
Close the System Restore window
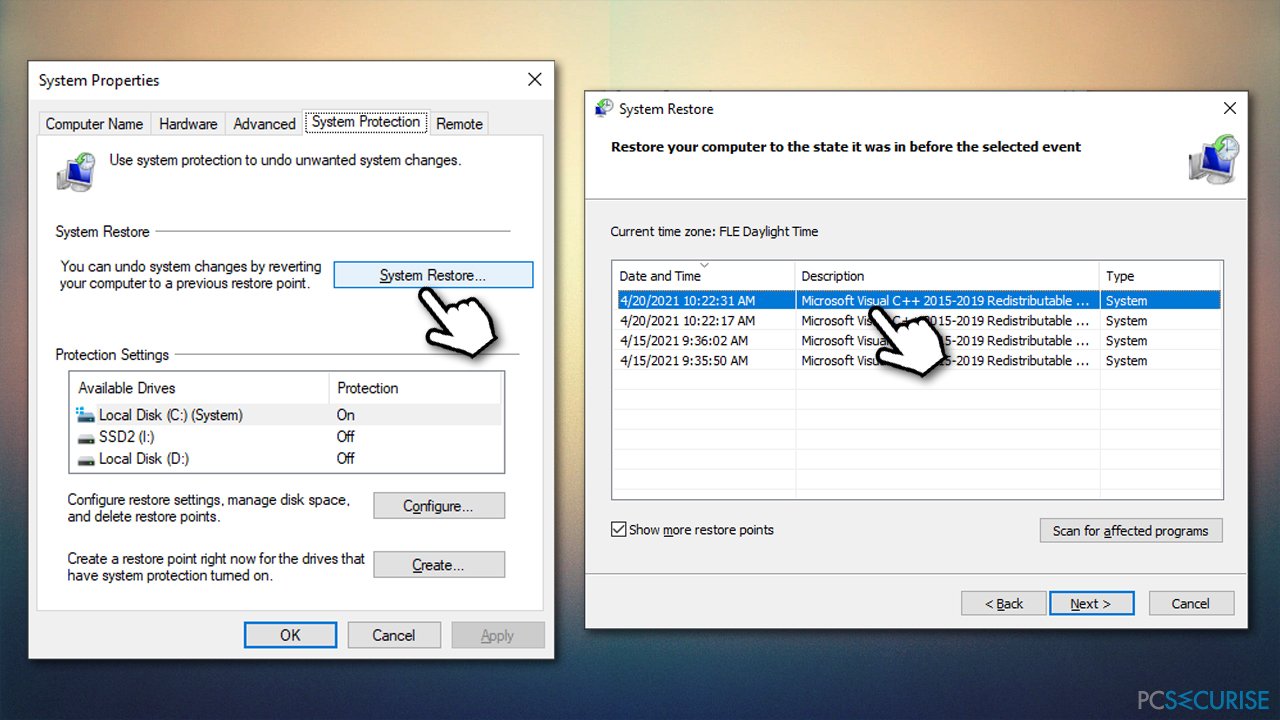click(x=1230, y=108)
